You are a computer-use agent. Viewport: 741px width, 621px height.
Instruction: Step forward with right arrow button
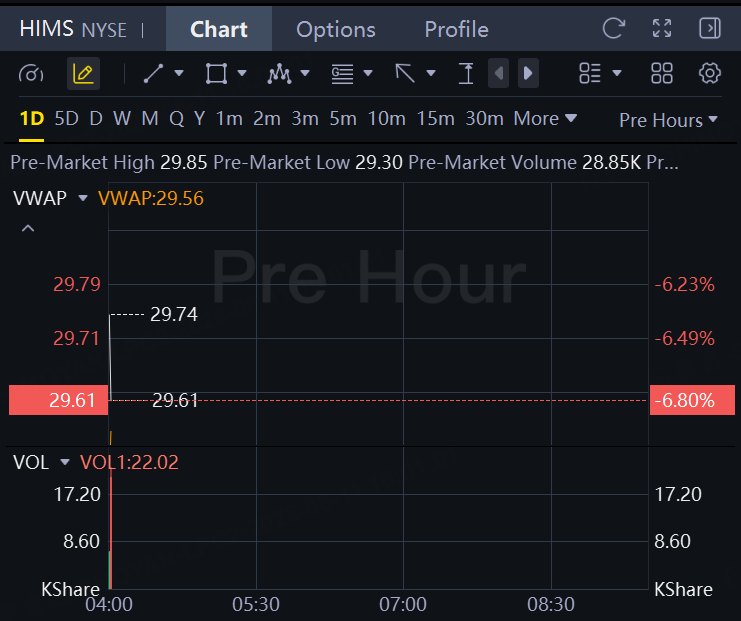pyautogui.click(x=528, y=73)
